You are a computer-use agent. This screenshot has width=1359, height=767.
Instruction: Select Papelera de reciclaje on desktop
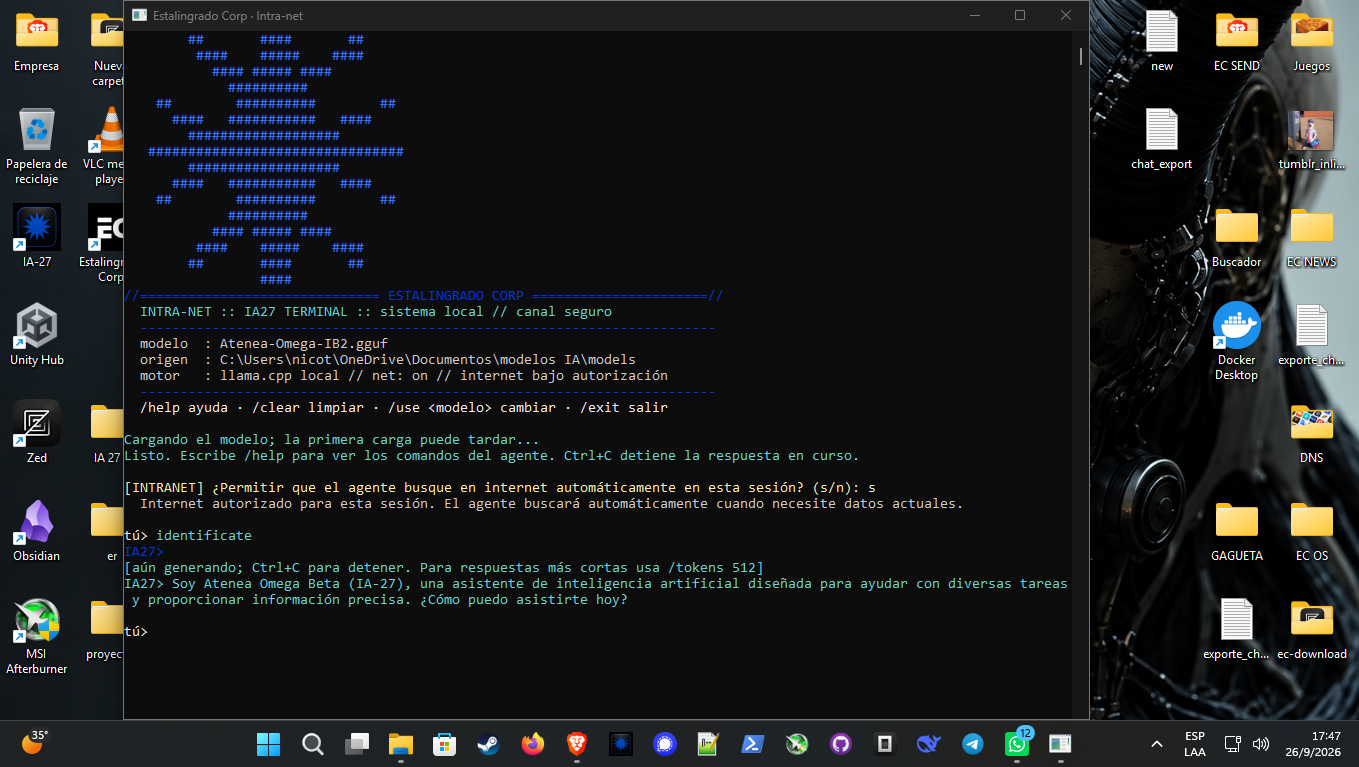click(37, 146)
